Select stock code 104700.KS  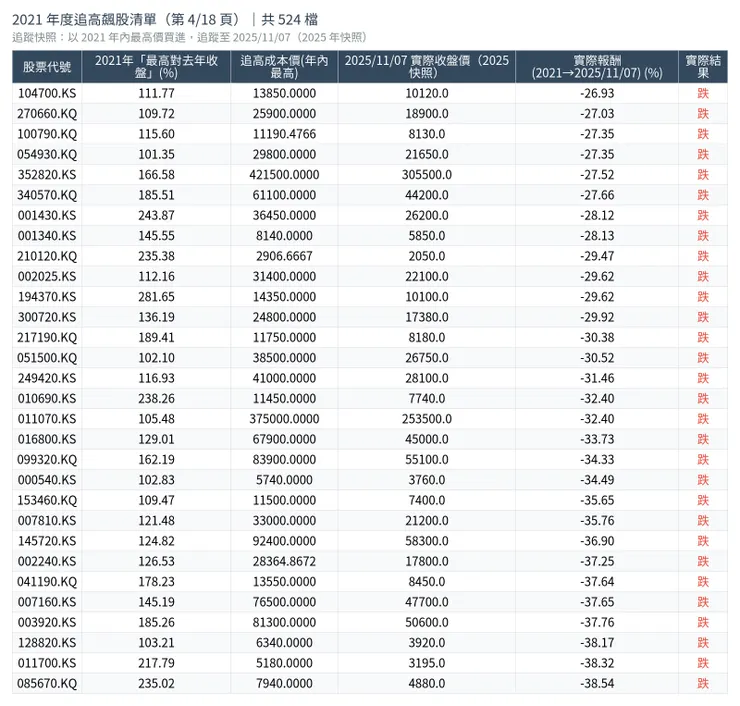pos(47,93)
